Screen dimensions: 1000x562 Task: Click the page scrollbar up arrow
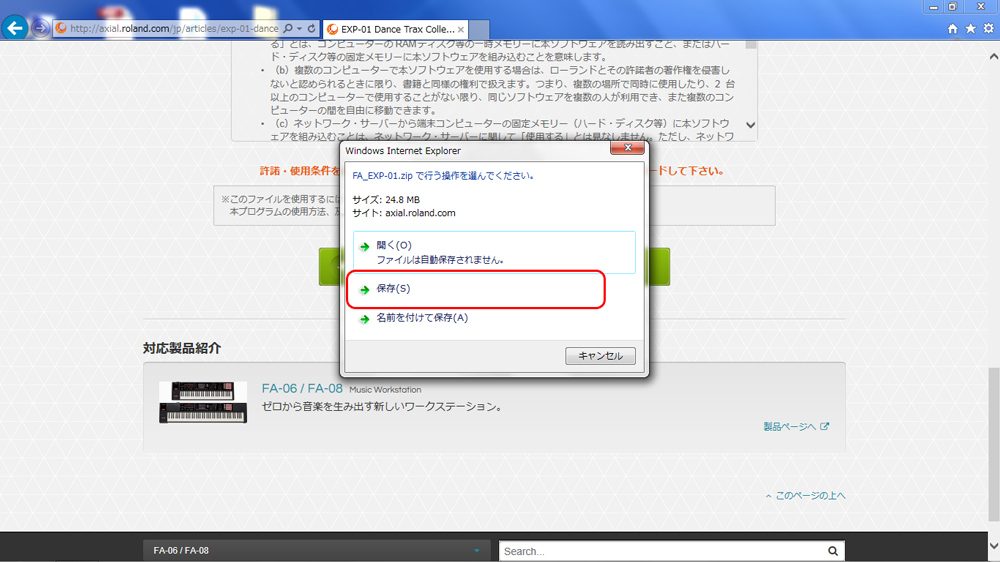pyautogui.click(x=994, y=57)
